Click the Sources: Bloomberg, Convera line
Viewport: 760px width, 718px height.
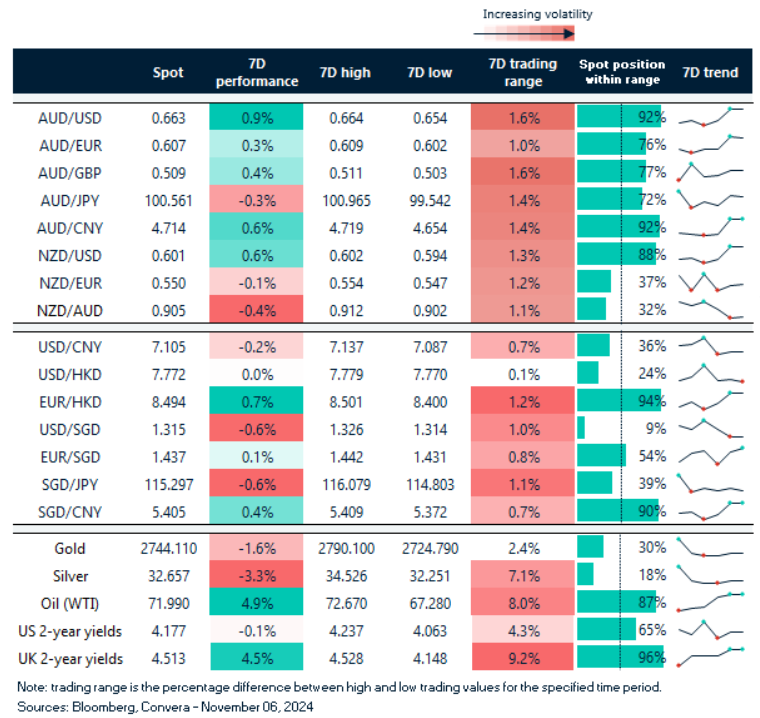pyautogui.click(x=165, y=707)
